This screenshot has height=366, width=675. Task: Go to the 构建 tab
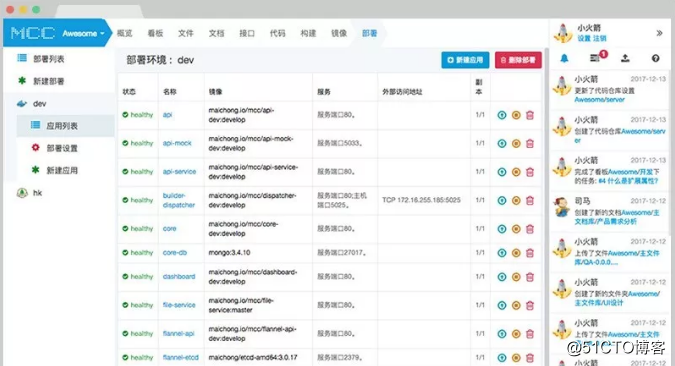(x=308, y=33)
